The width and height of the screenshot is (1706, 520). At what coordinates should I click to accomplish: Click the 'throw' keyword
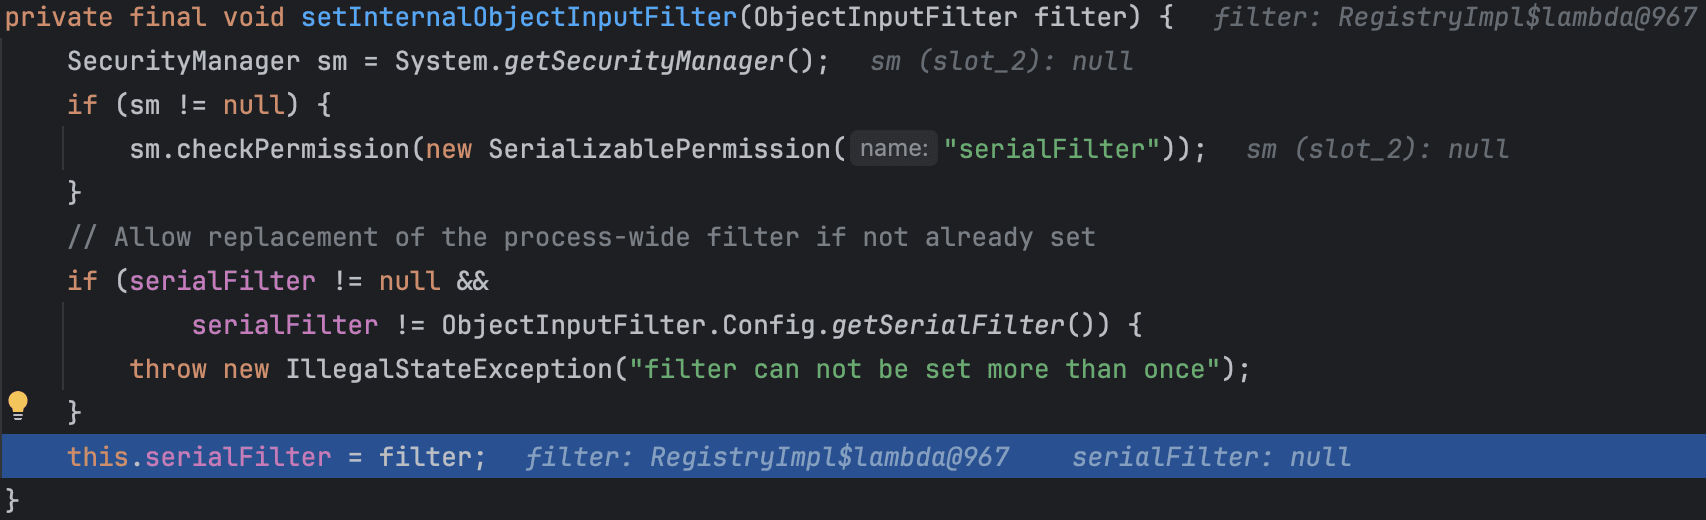pos(168,369)
